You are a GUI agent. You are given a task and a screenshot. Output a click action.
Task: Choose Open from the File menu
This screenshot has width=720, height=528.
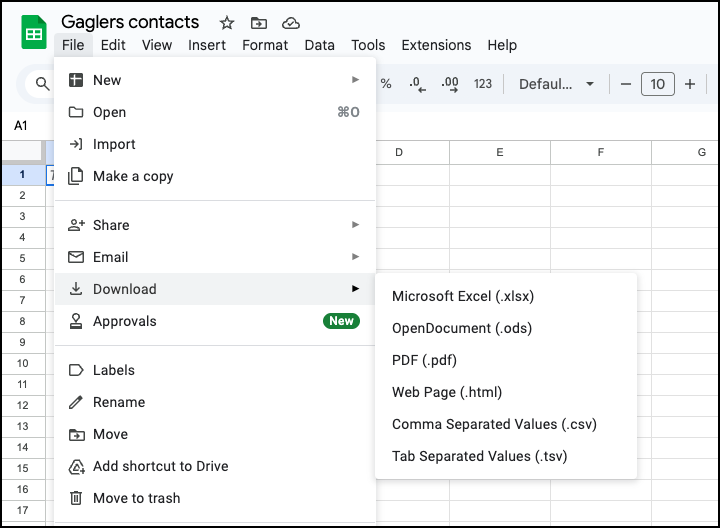(x=215, y=112)
